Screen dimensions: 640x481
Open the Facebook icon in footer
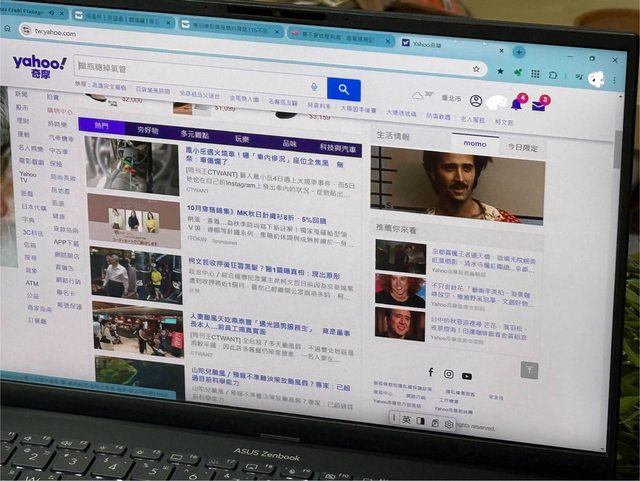431,371
